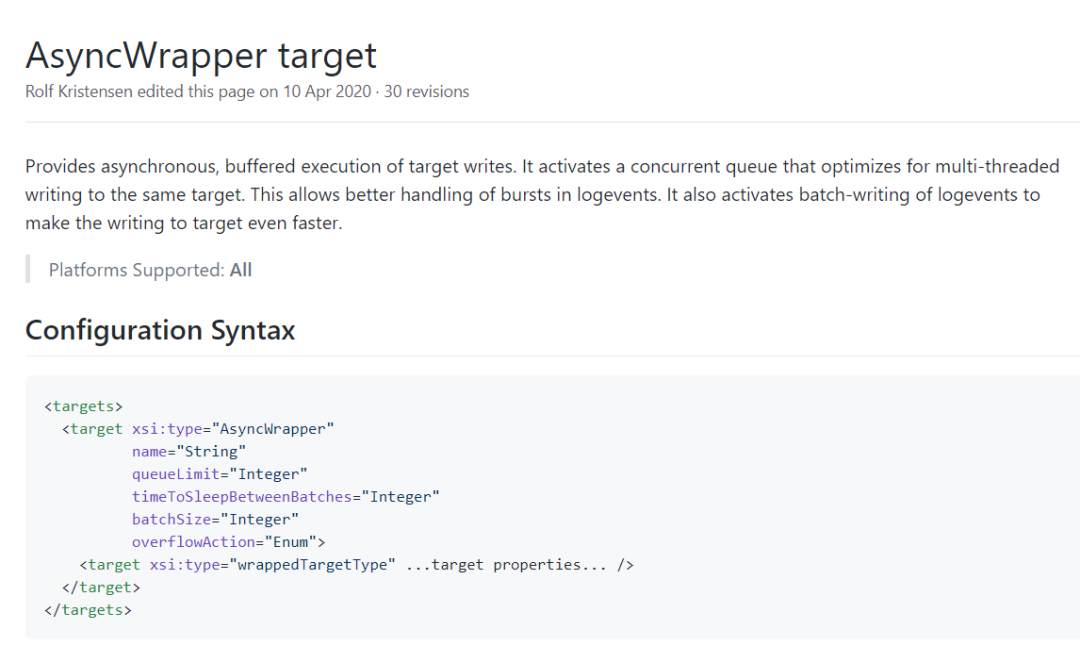Viewport: 1080px width, 646px height.
Task: Click the ...target properties... placeholder text
Action: (x=506, y=565)
